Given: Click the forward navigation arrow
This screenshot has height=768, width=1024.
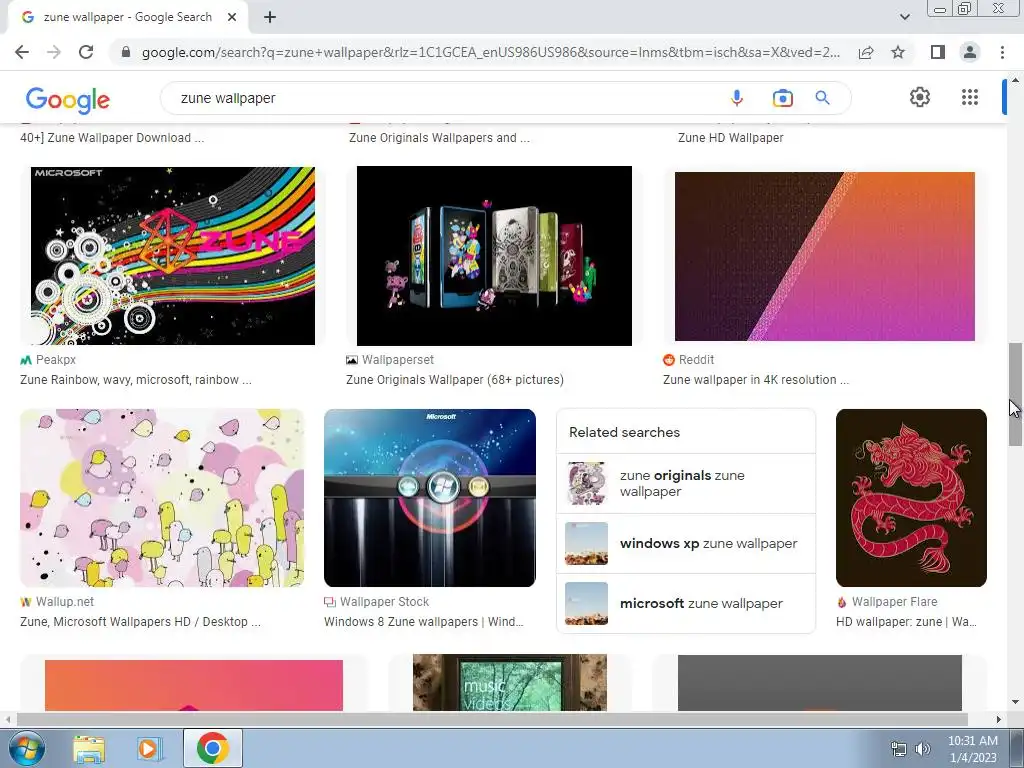Looking at the screenshot, I should [54, 52].
